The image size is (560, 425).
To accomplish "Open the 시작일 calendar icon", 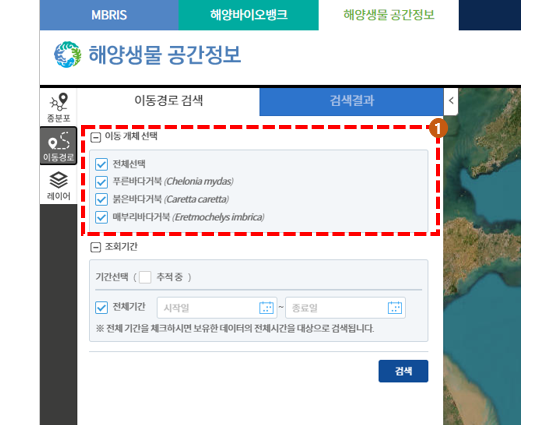I will point(266,308).
